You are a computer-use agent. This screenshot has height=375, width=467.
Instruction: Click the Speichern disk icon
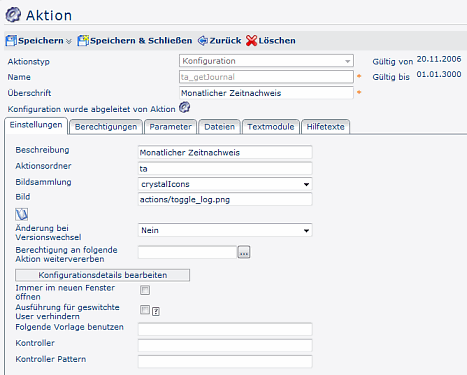tap(11, 41)
